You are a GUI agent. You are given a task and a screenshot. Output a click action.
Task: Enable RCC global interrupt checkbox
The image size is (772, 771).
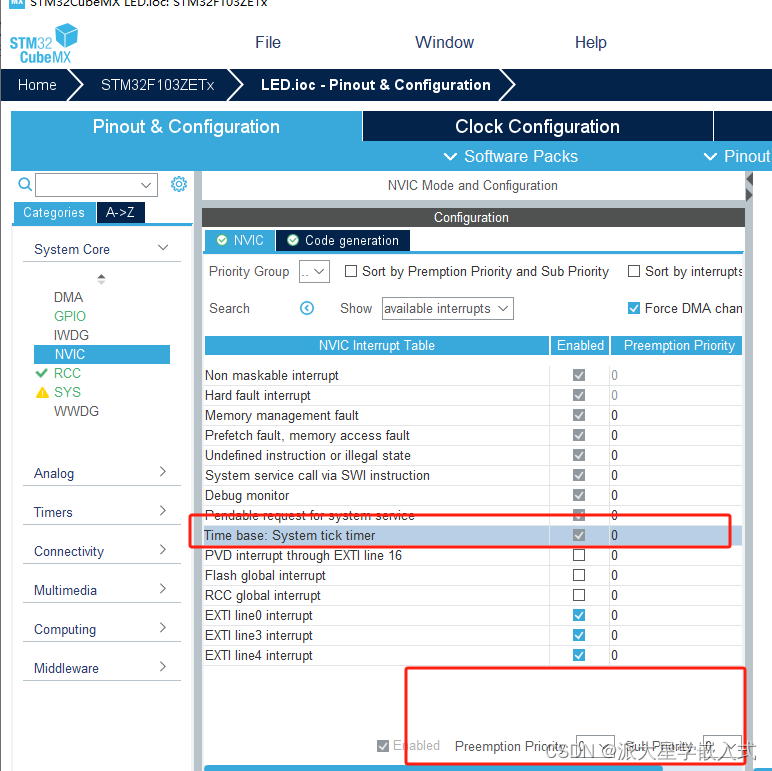[579, 595]
